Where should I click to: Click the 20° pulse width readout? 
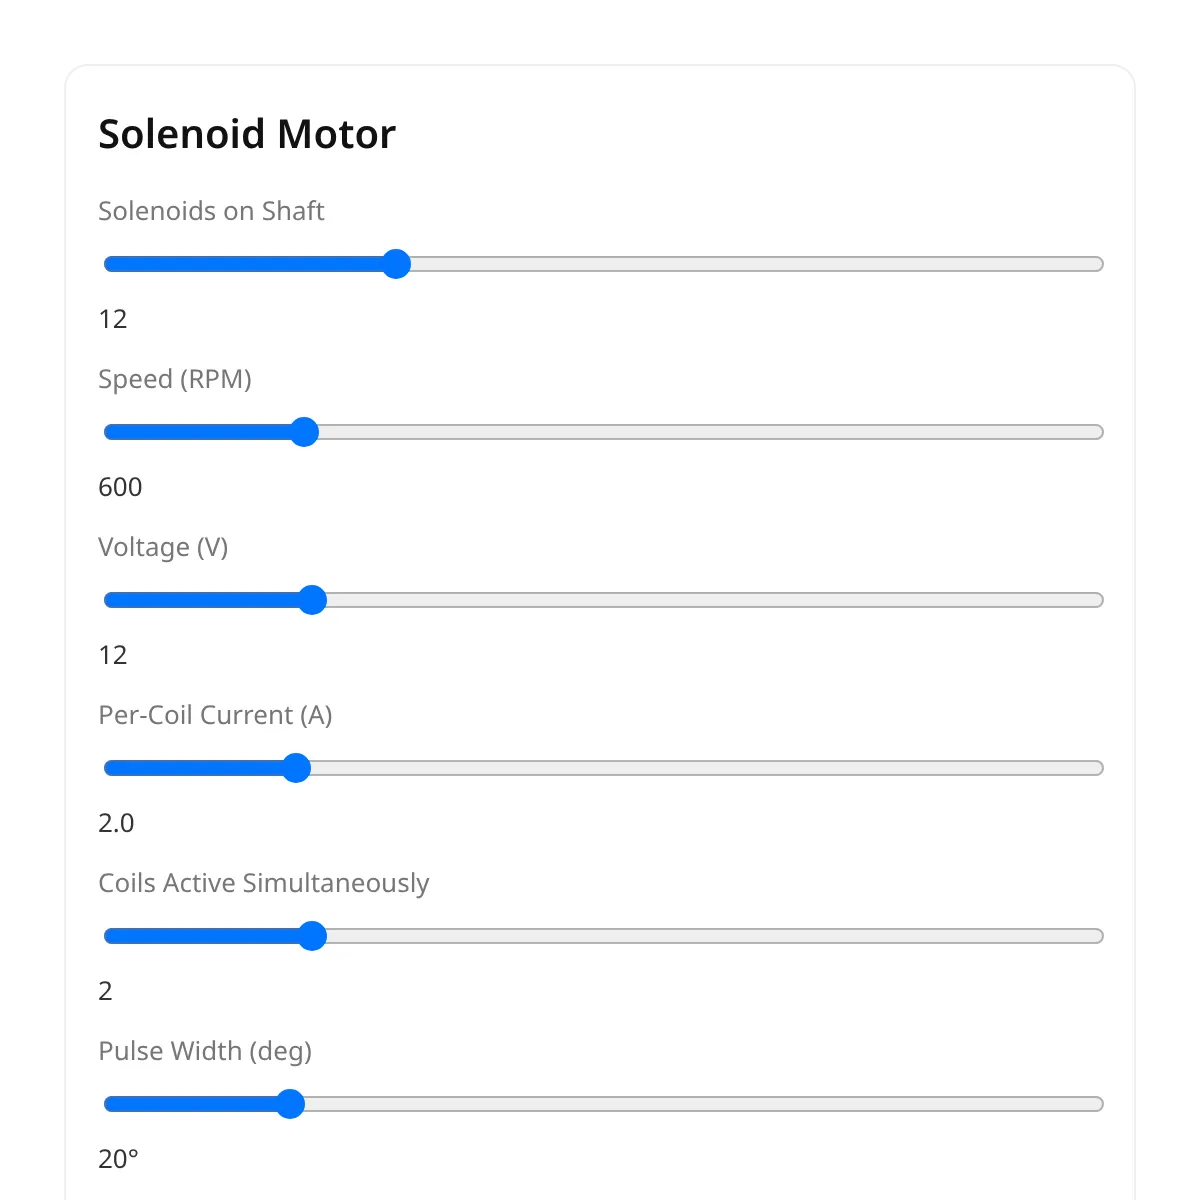click(118, 1159)
